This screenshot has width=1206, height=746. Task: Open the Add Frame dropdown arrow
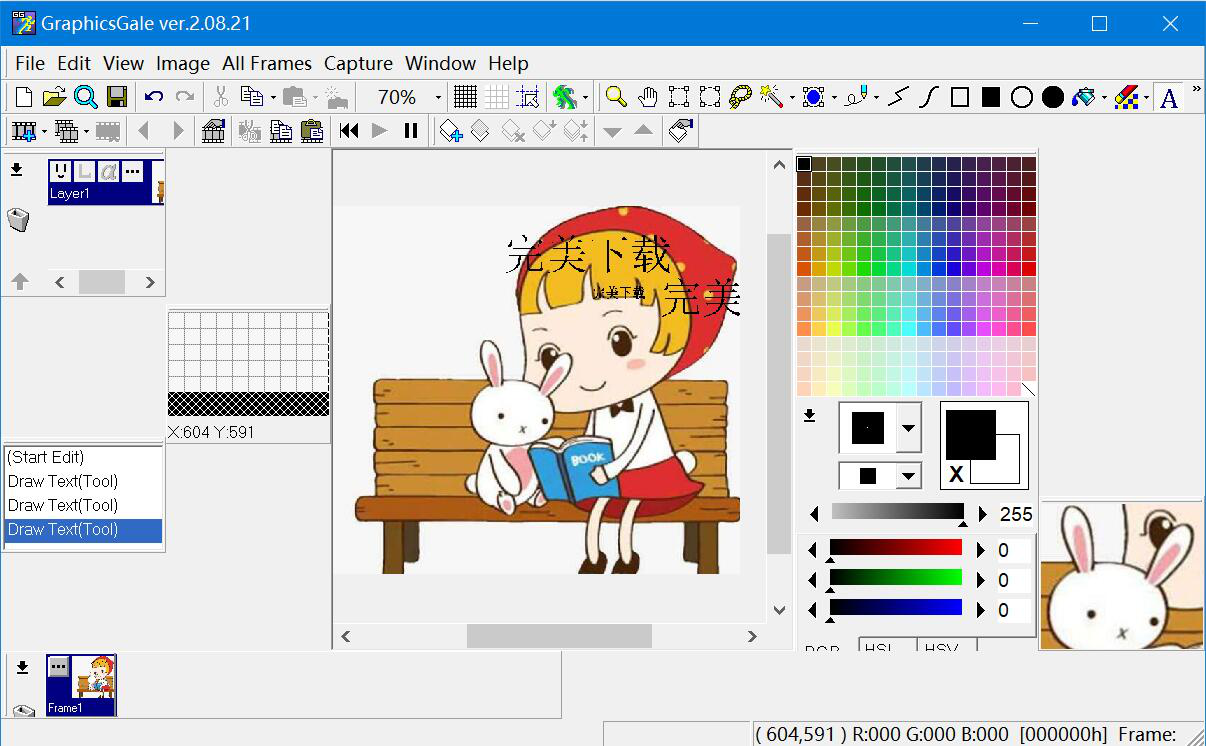point(44,131)
